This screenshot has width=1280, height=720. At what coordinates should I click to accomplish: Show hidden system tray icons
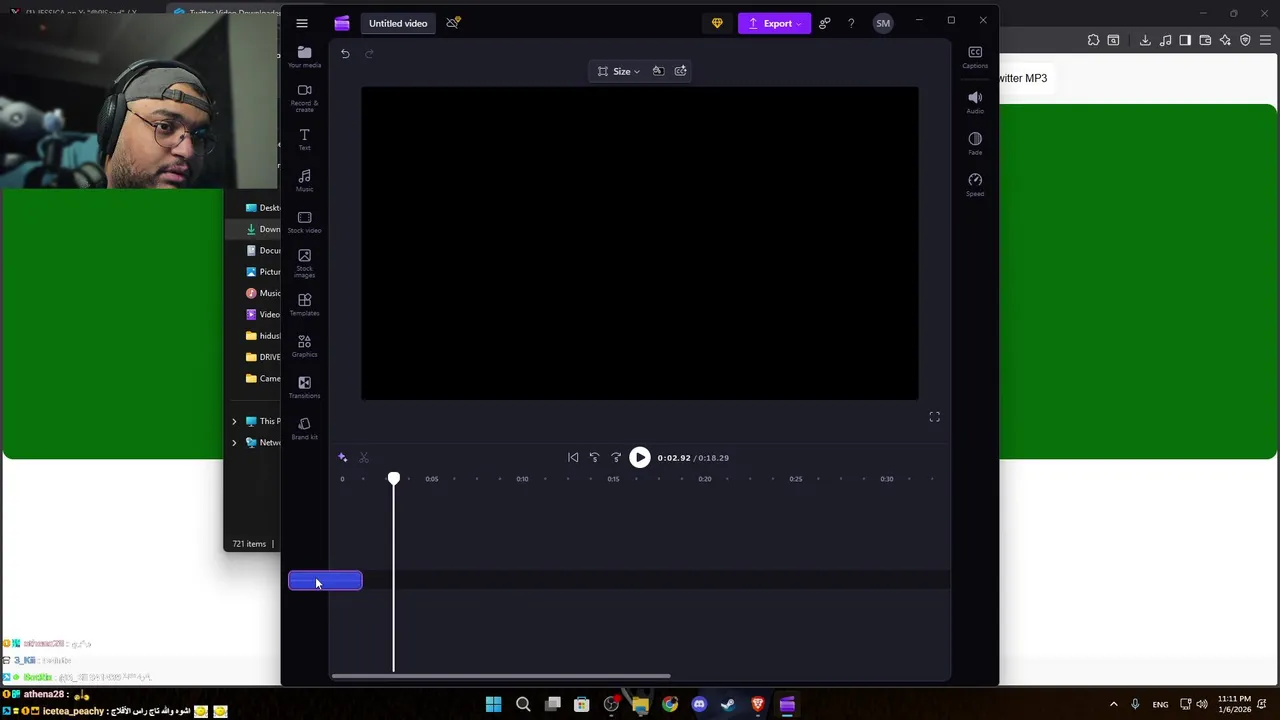tap(1113, 705)
